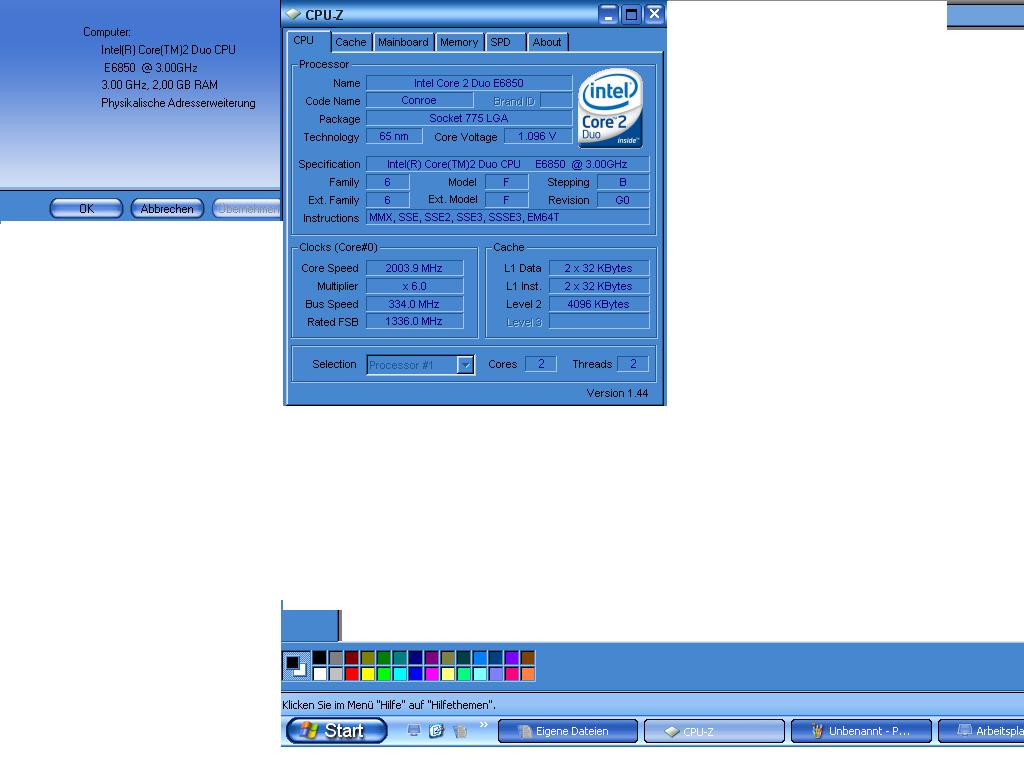Pick the white color swatch

[319, 673]
